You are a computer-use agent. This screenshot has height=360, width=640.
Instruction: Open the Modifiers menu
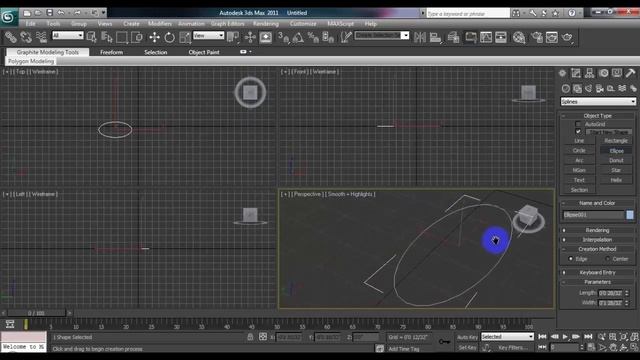(160, 24)
